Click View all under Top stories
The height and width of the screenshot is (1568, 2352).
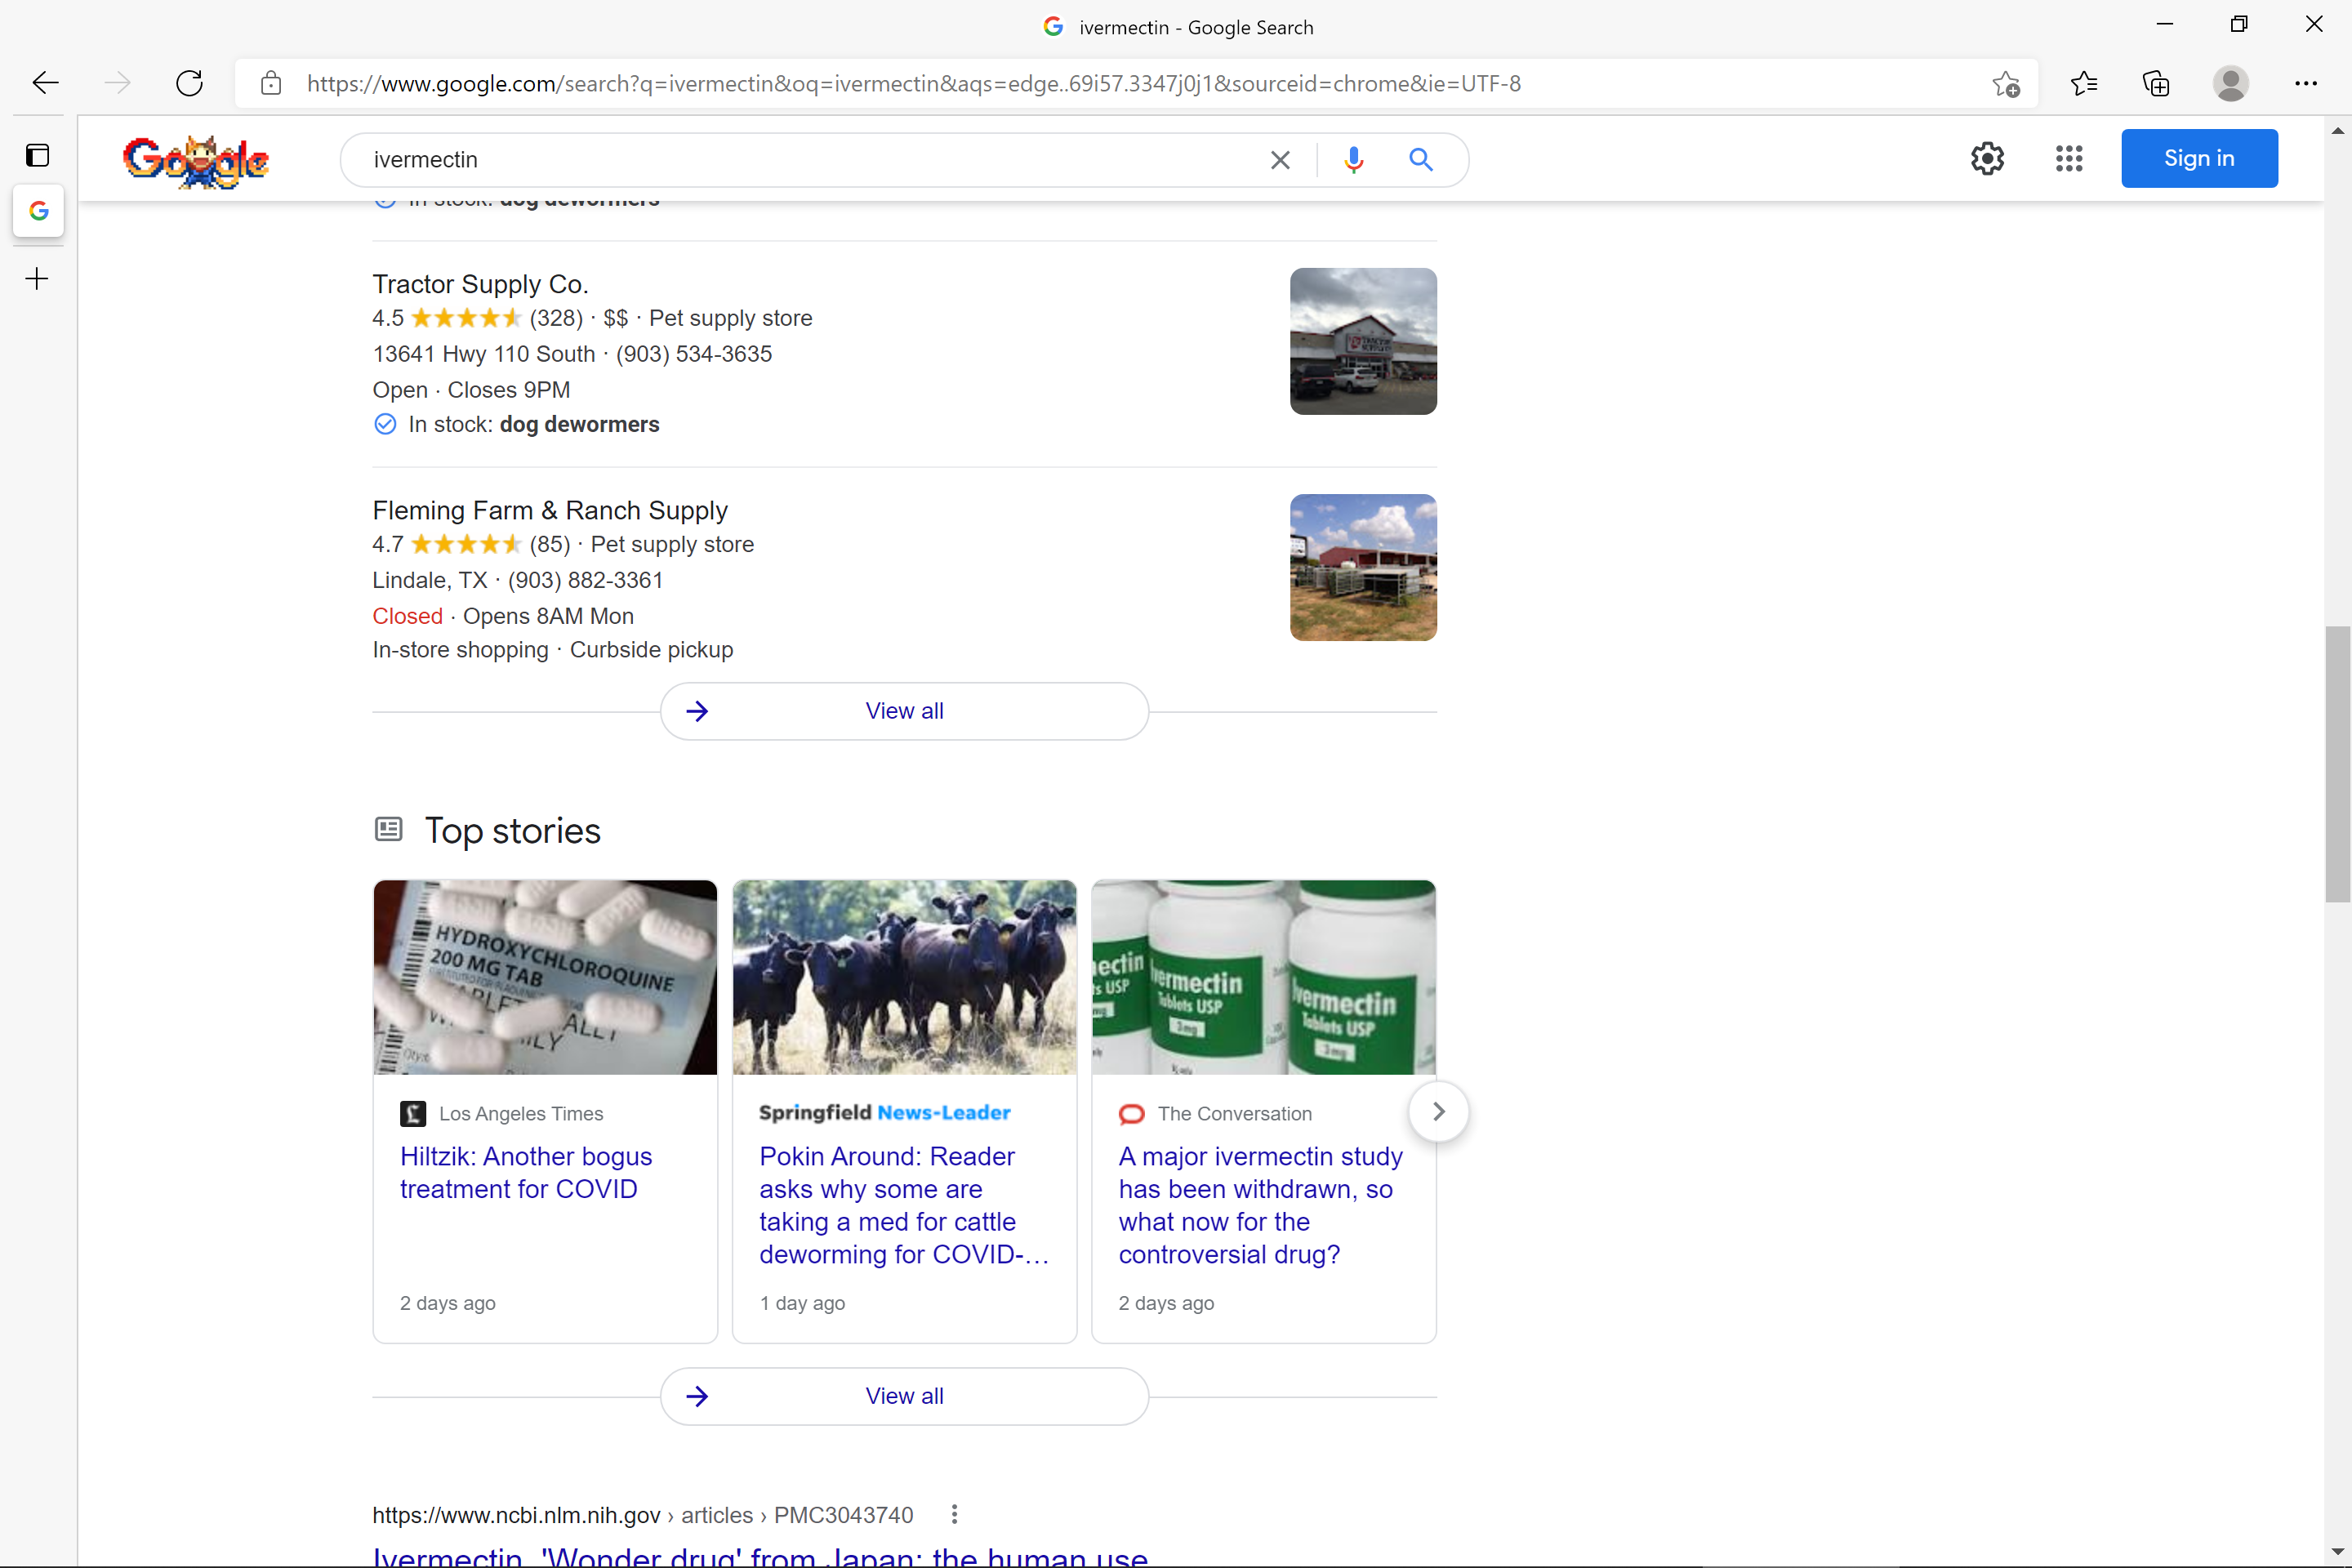(904, 1396)
